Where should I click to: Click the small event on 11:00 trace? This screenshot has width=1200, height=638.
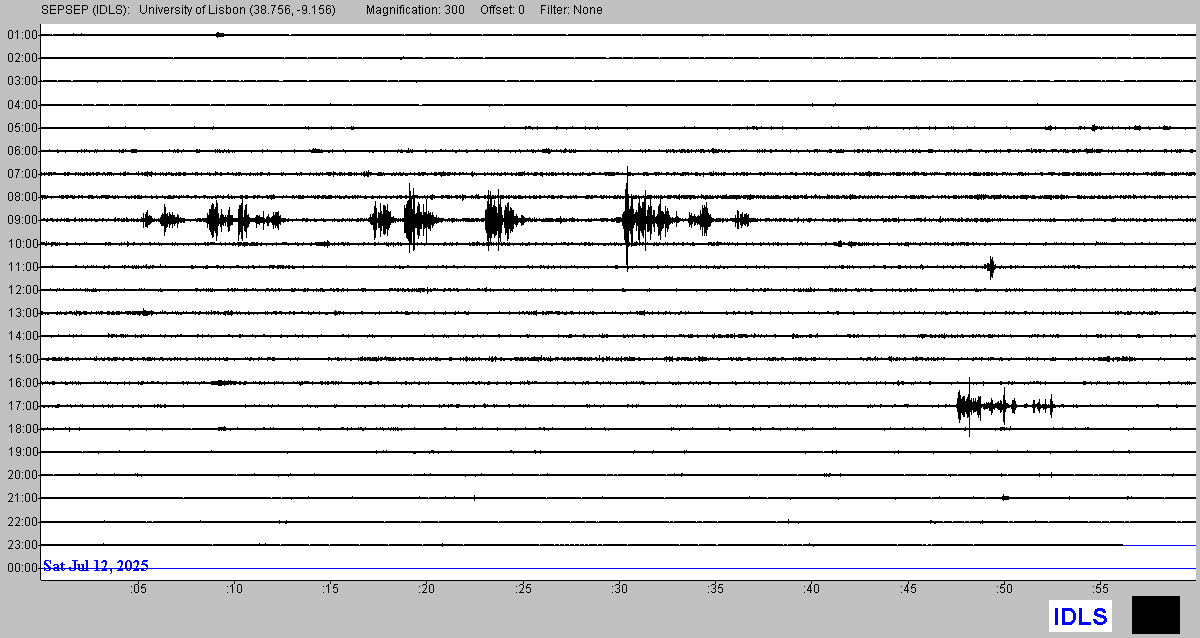click(x=991, y=267)
